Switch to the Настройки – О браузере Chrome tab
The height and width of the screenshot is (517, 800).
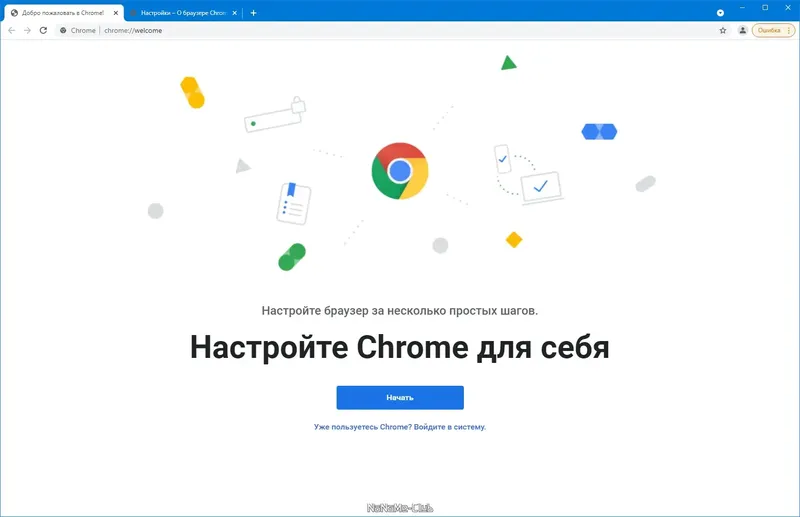coord(183,13)
